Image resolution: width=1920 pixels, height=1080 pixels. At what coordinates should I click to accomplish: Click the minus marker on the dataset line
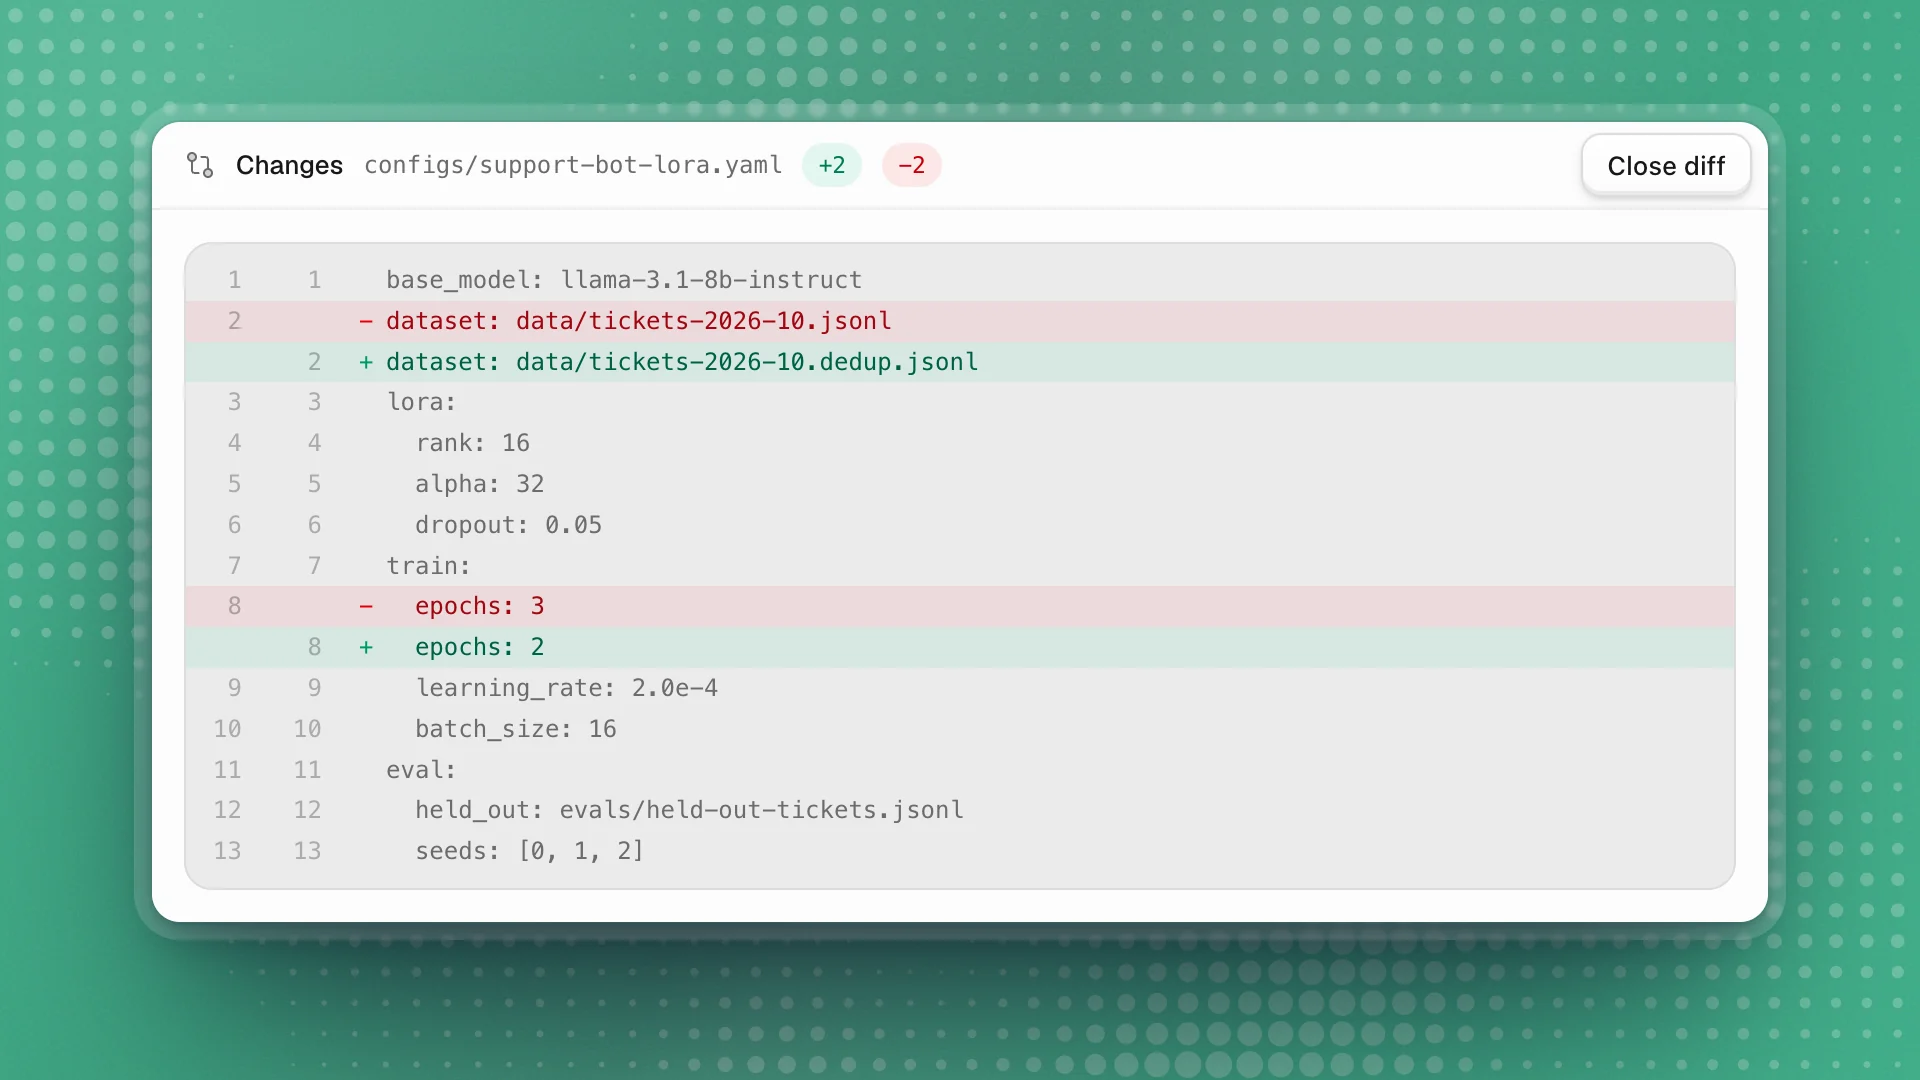click(x=366, y=321)
